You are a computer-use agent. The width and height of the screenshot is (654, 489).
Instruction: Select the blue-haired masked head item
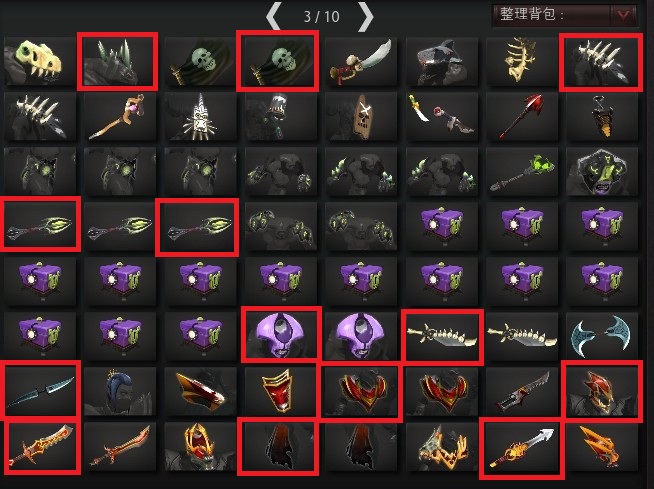tap(120, 391)
